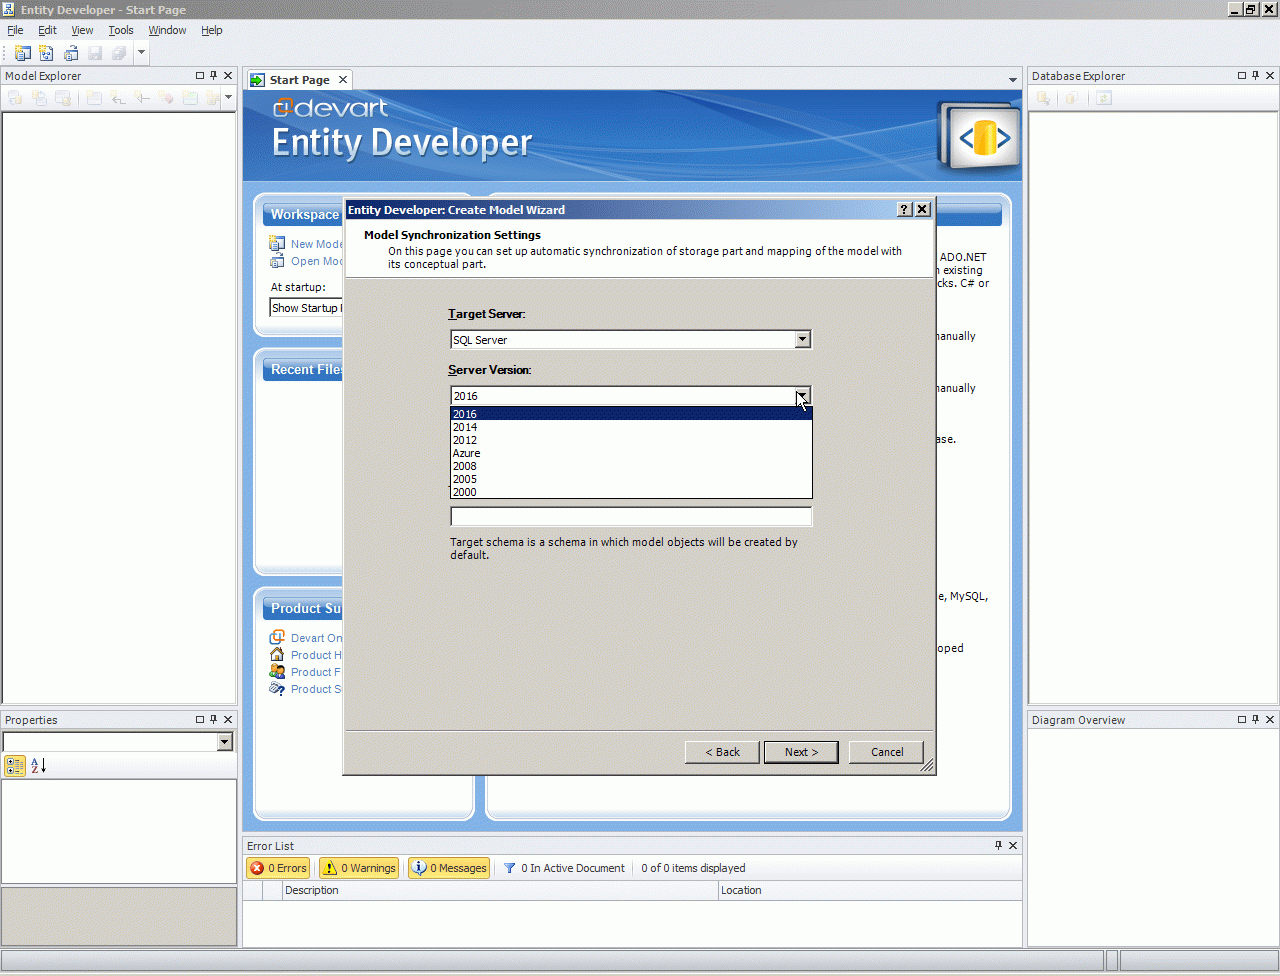Screen dimensions: 1280x976
Task: Open the Help menu
Action: point(211,30)
